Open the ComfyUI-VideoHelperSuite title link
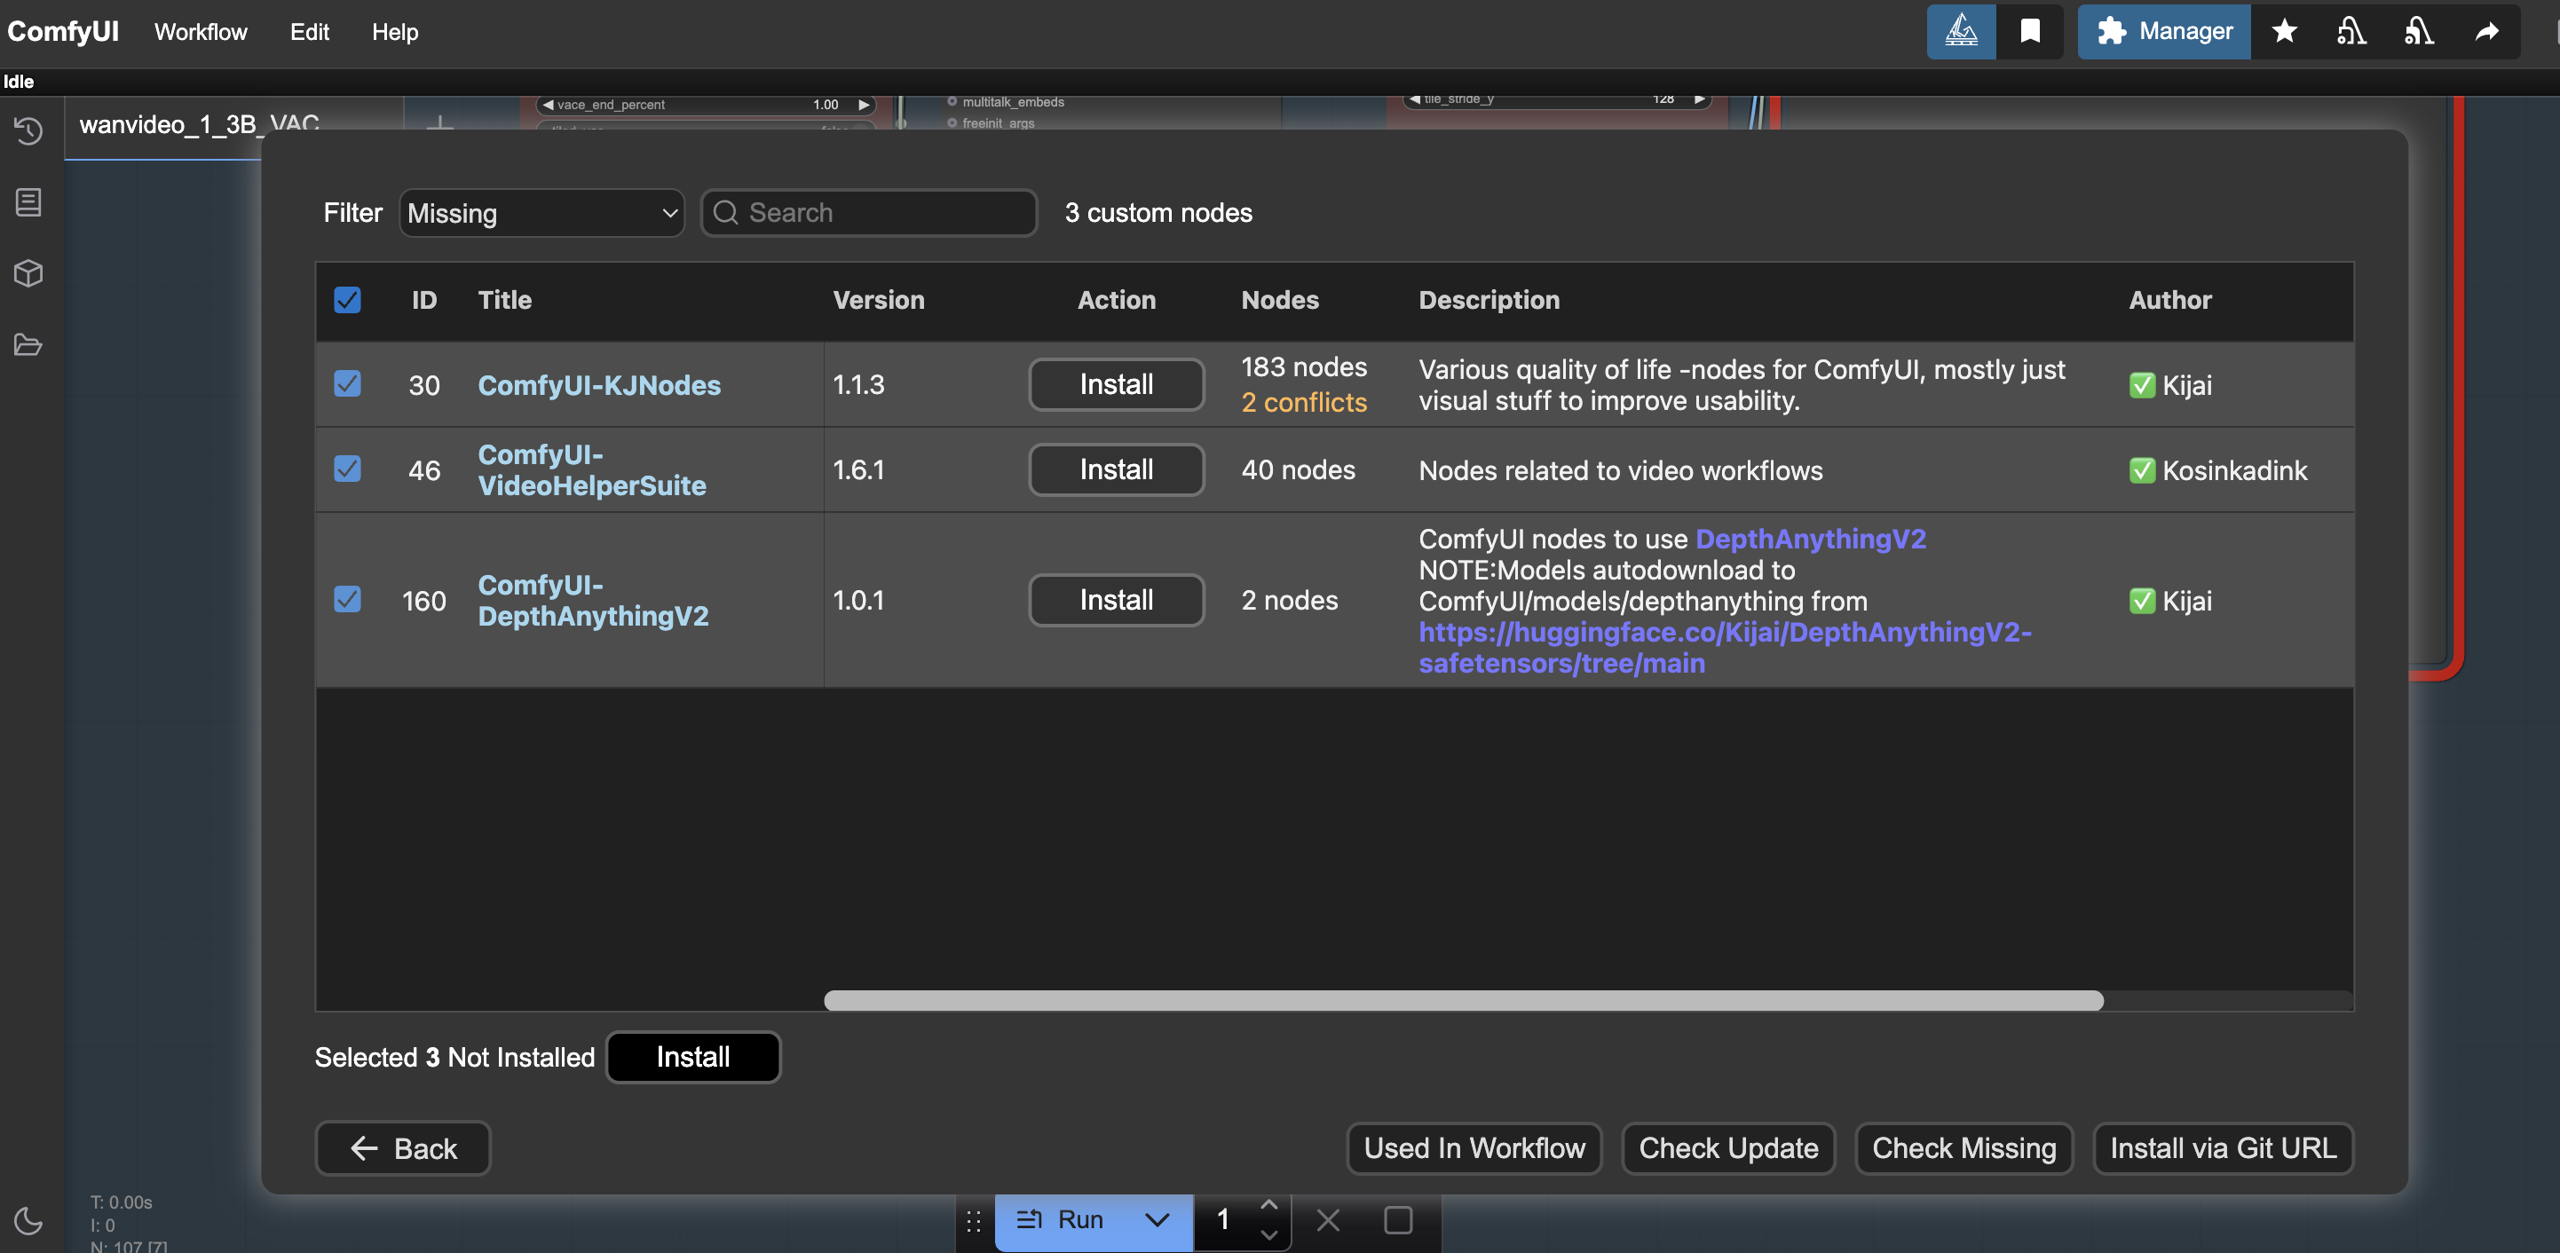2560x1253 pixels. click(592, 469)
